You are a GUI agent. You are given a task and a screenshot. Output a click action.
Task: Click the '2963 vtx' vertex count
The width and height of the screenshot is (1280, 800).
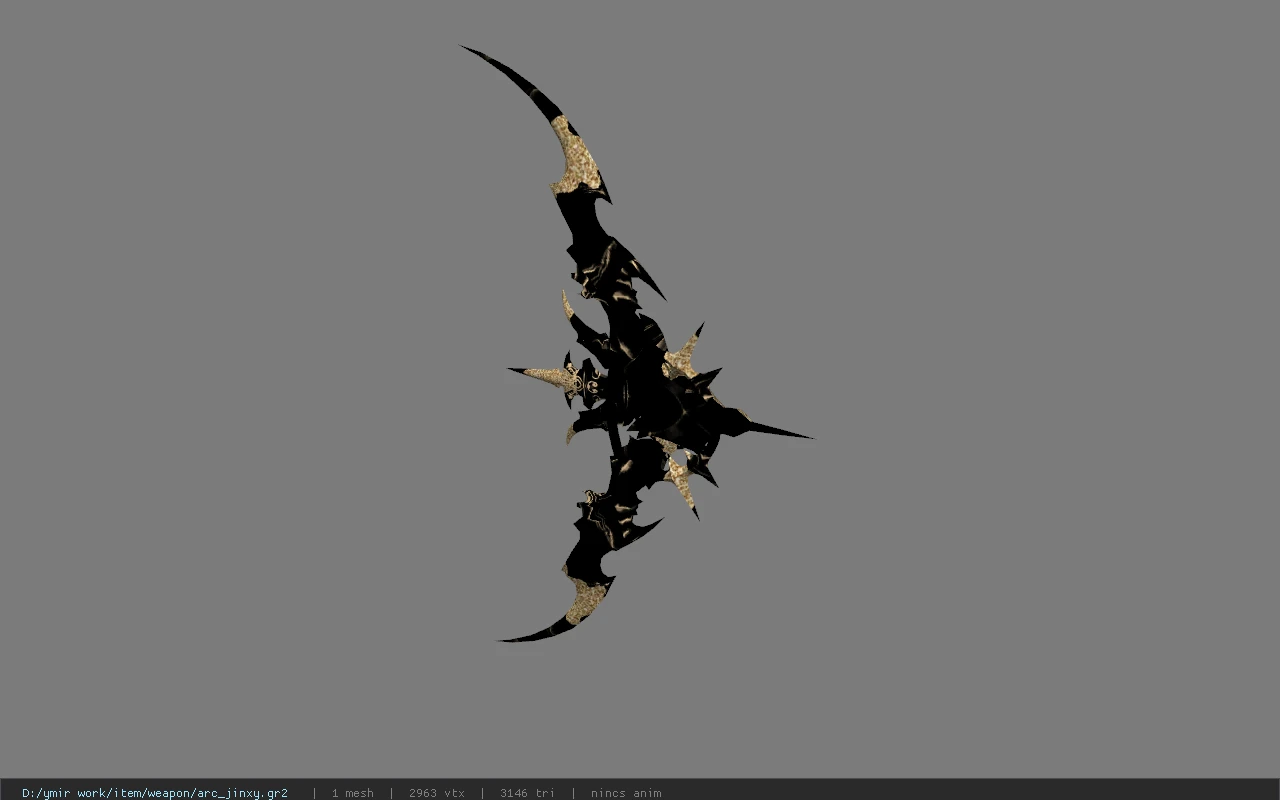(x=437, y=793)
